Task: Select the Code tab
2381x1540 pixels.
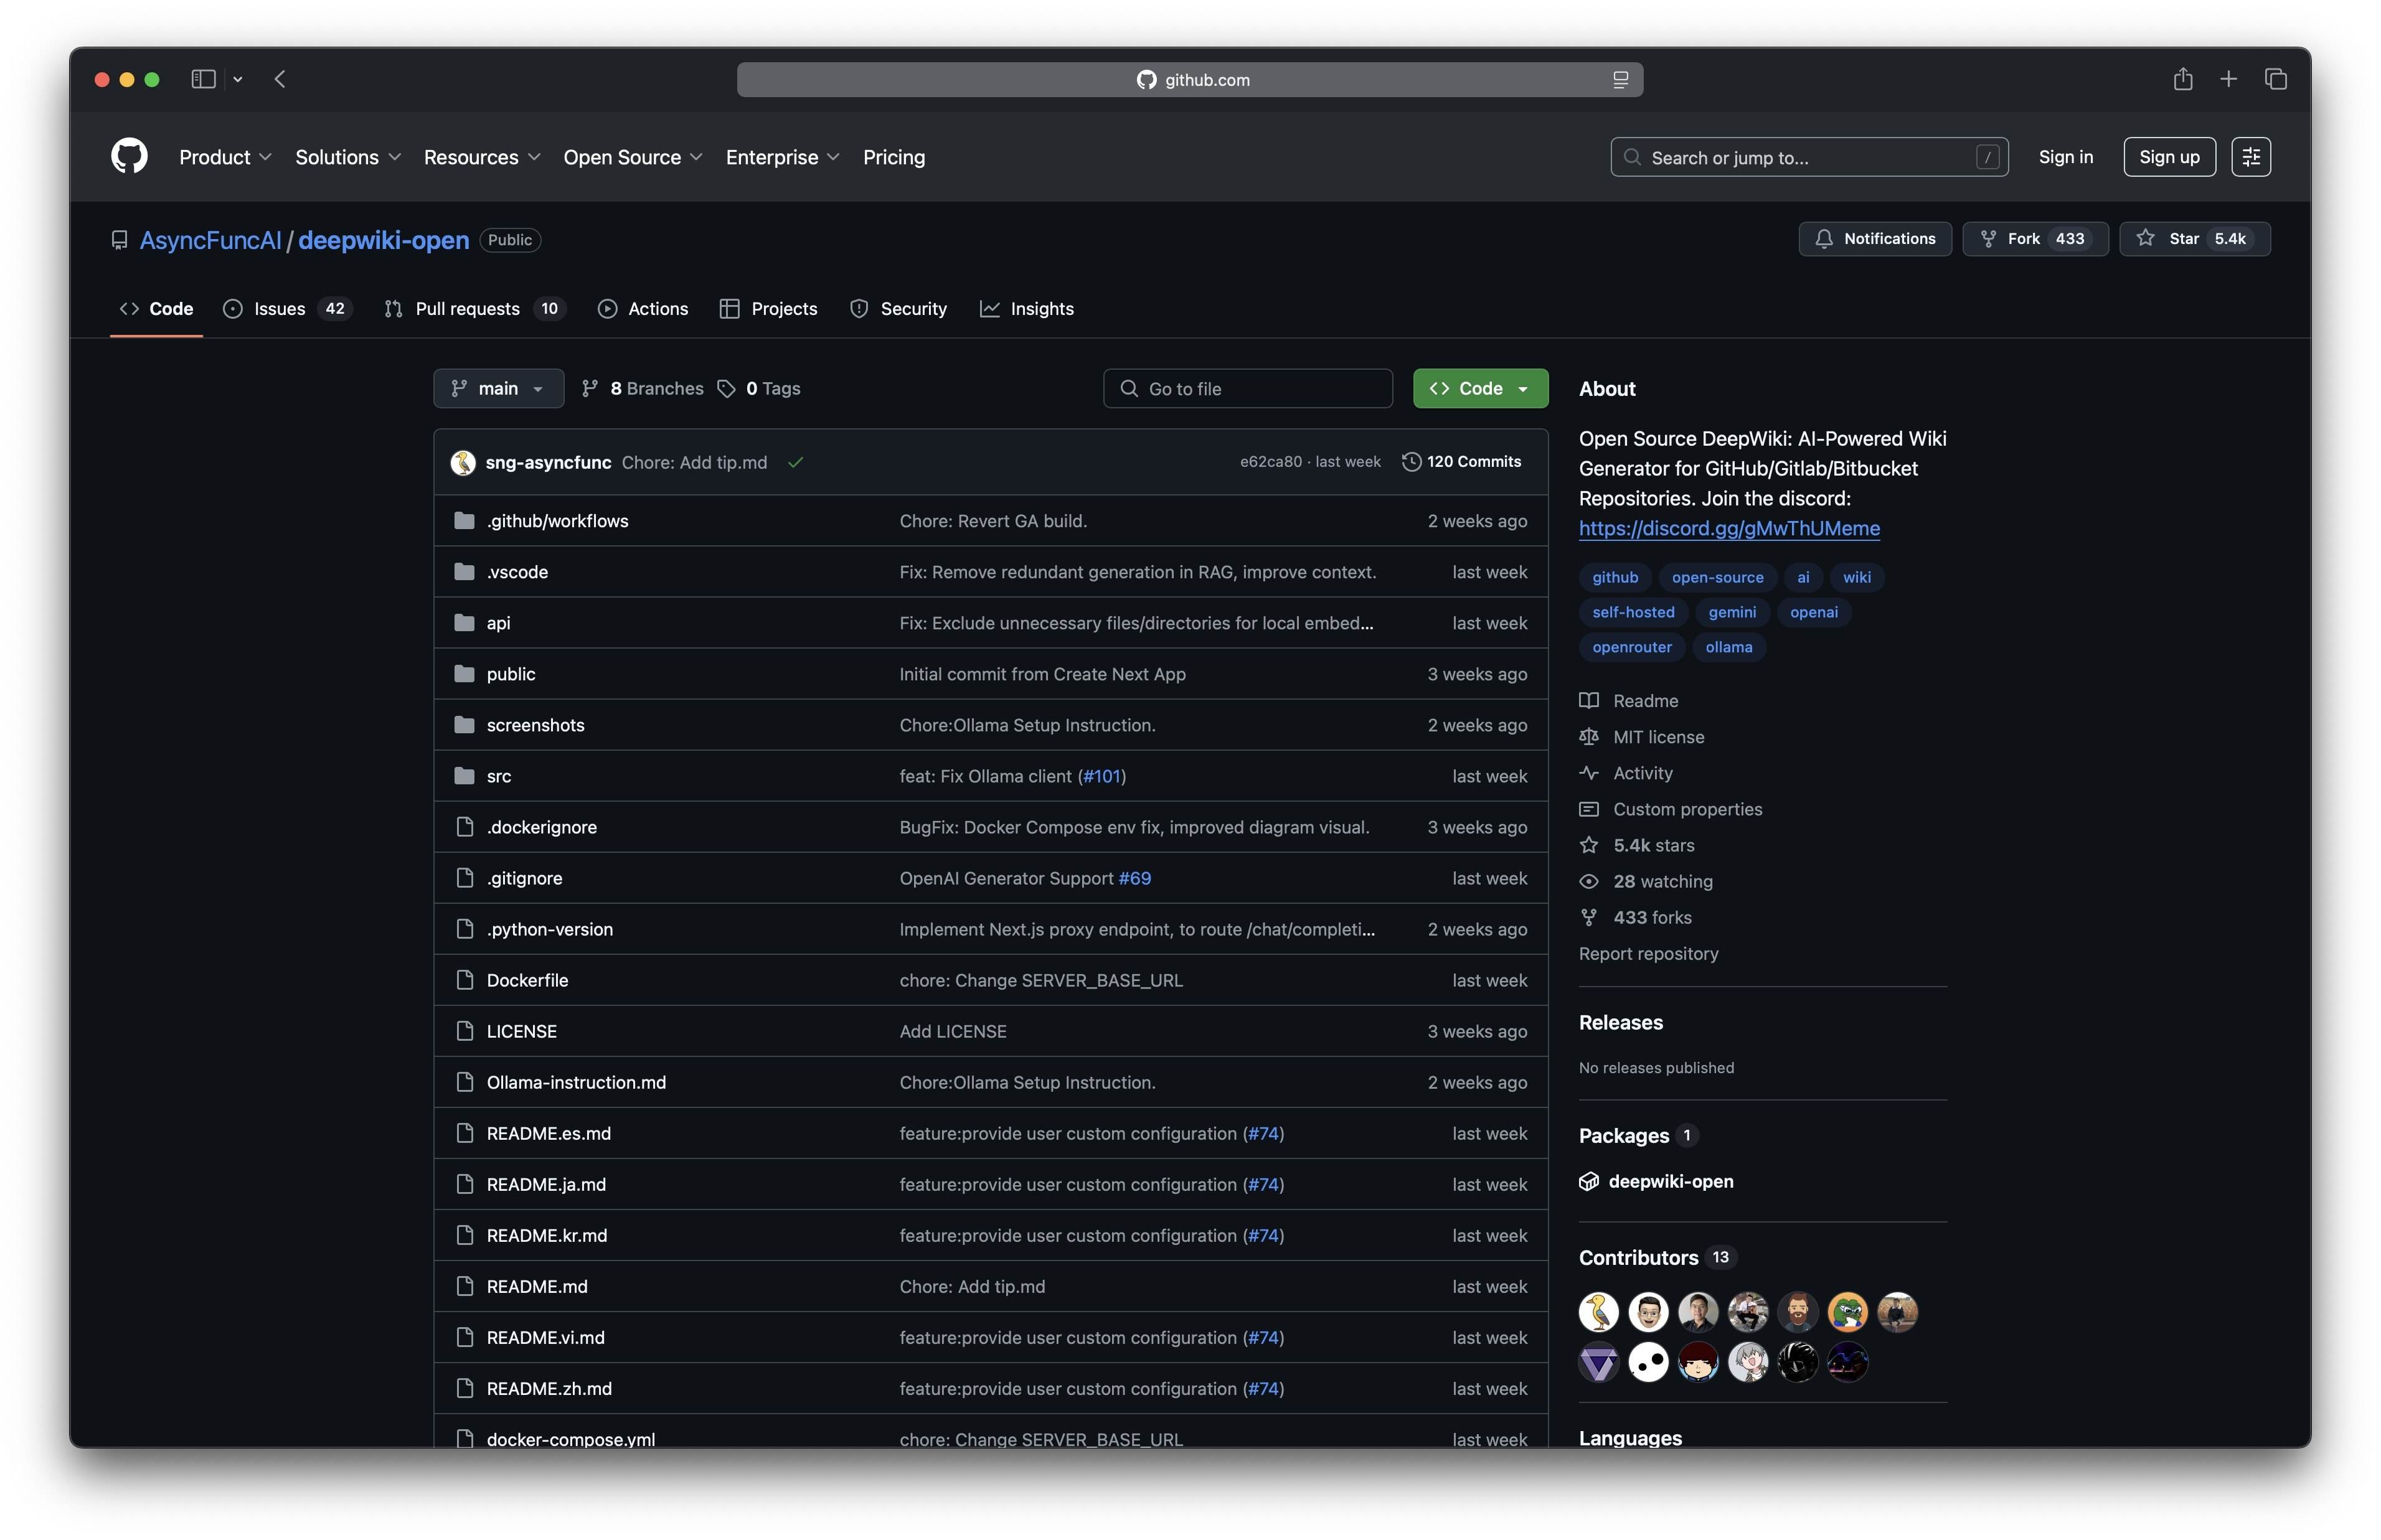Action: coord(156,309)
